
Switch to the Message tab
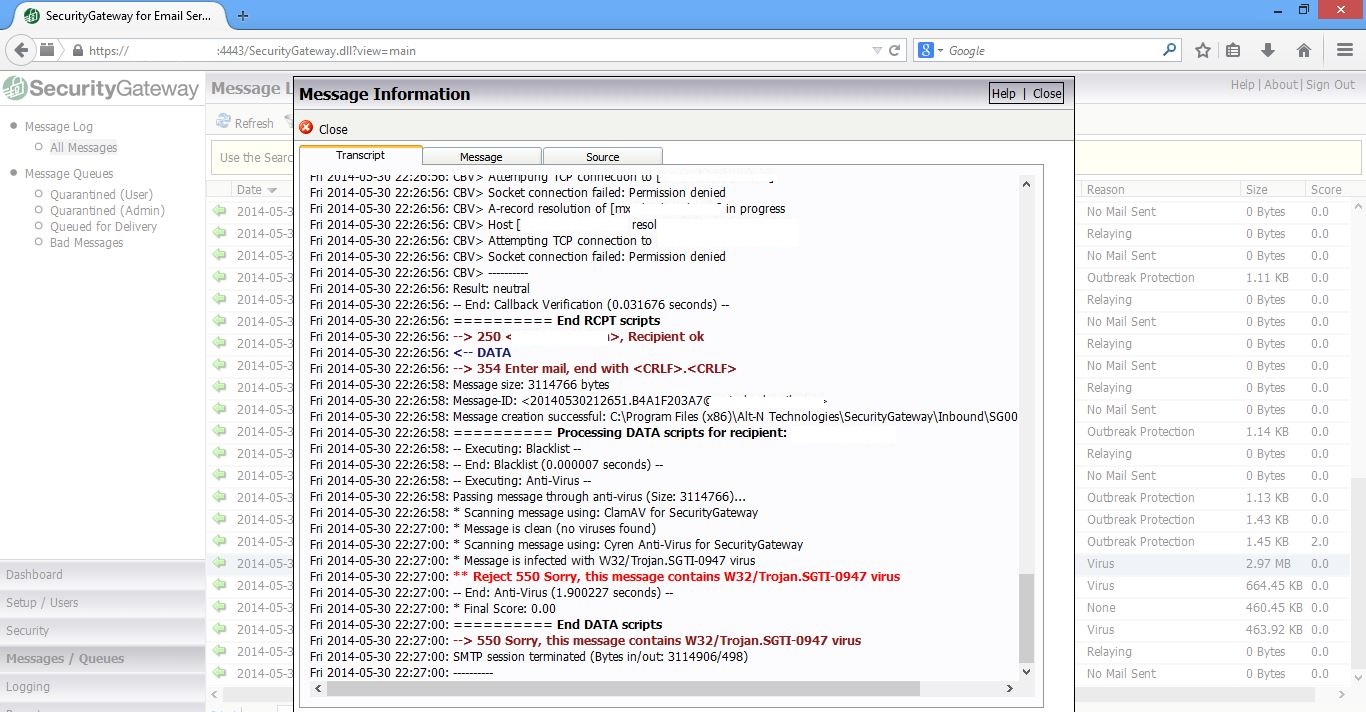point(481,157)
